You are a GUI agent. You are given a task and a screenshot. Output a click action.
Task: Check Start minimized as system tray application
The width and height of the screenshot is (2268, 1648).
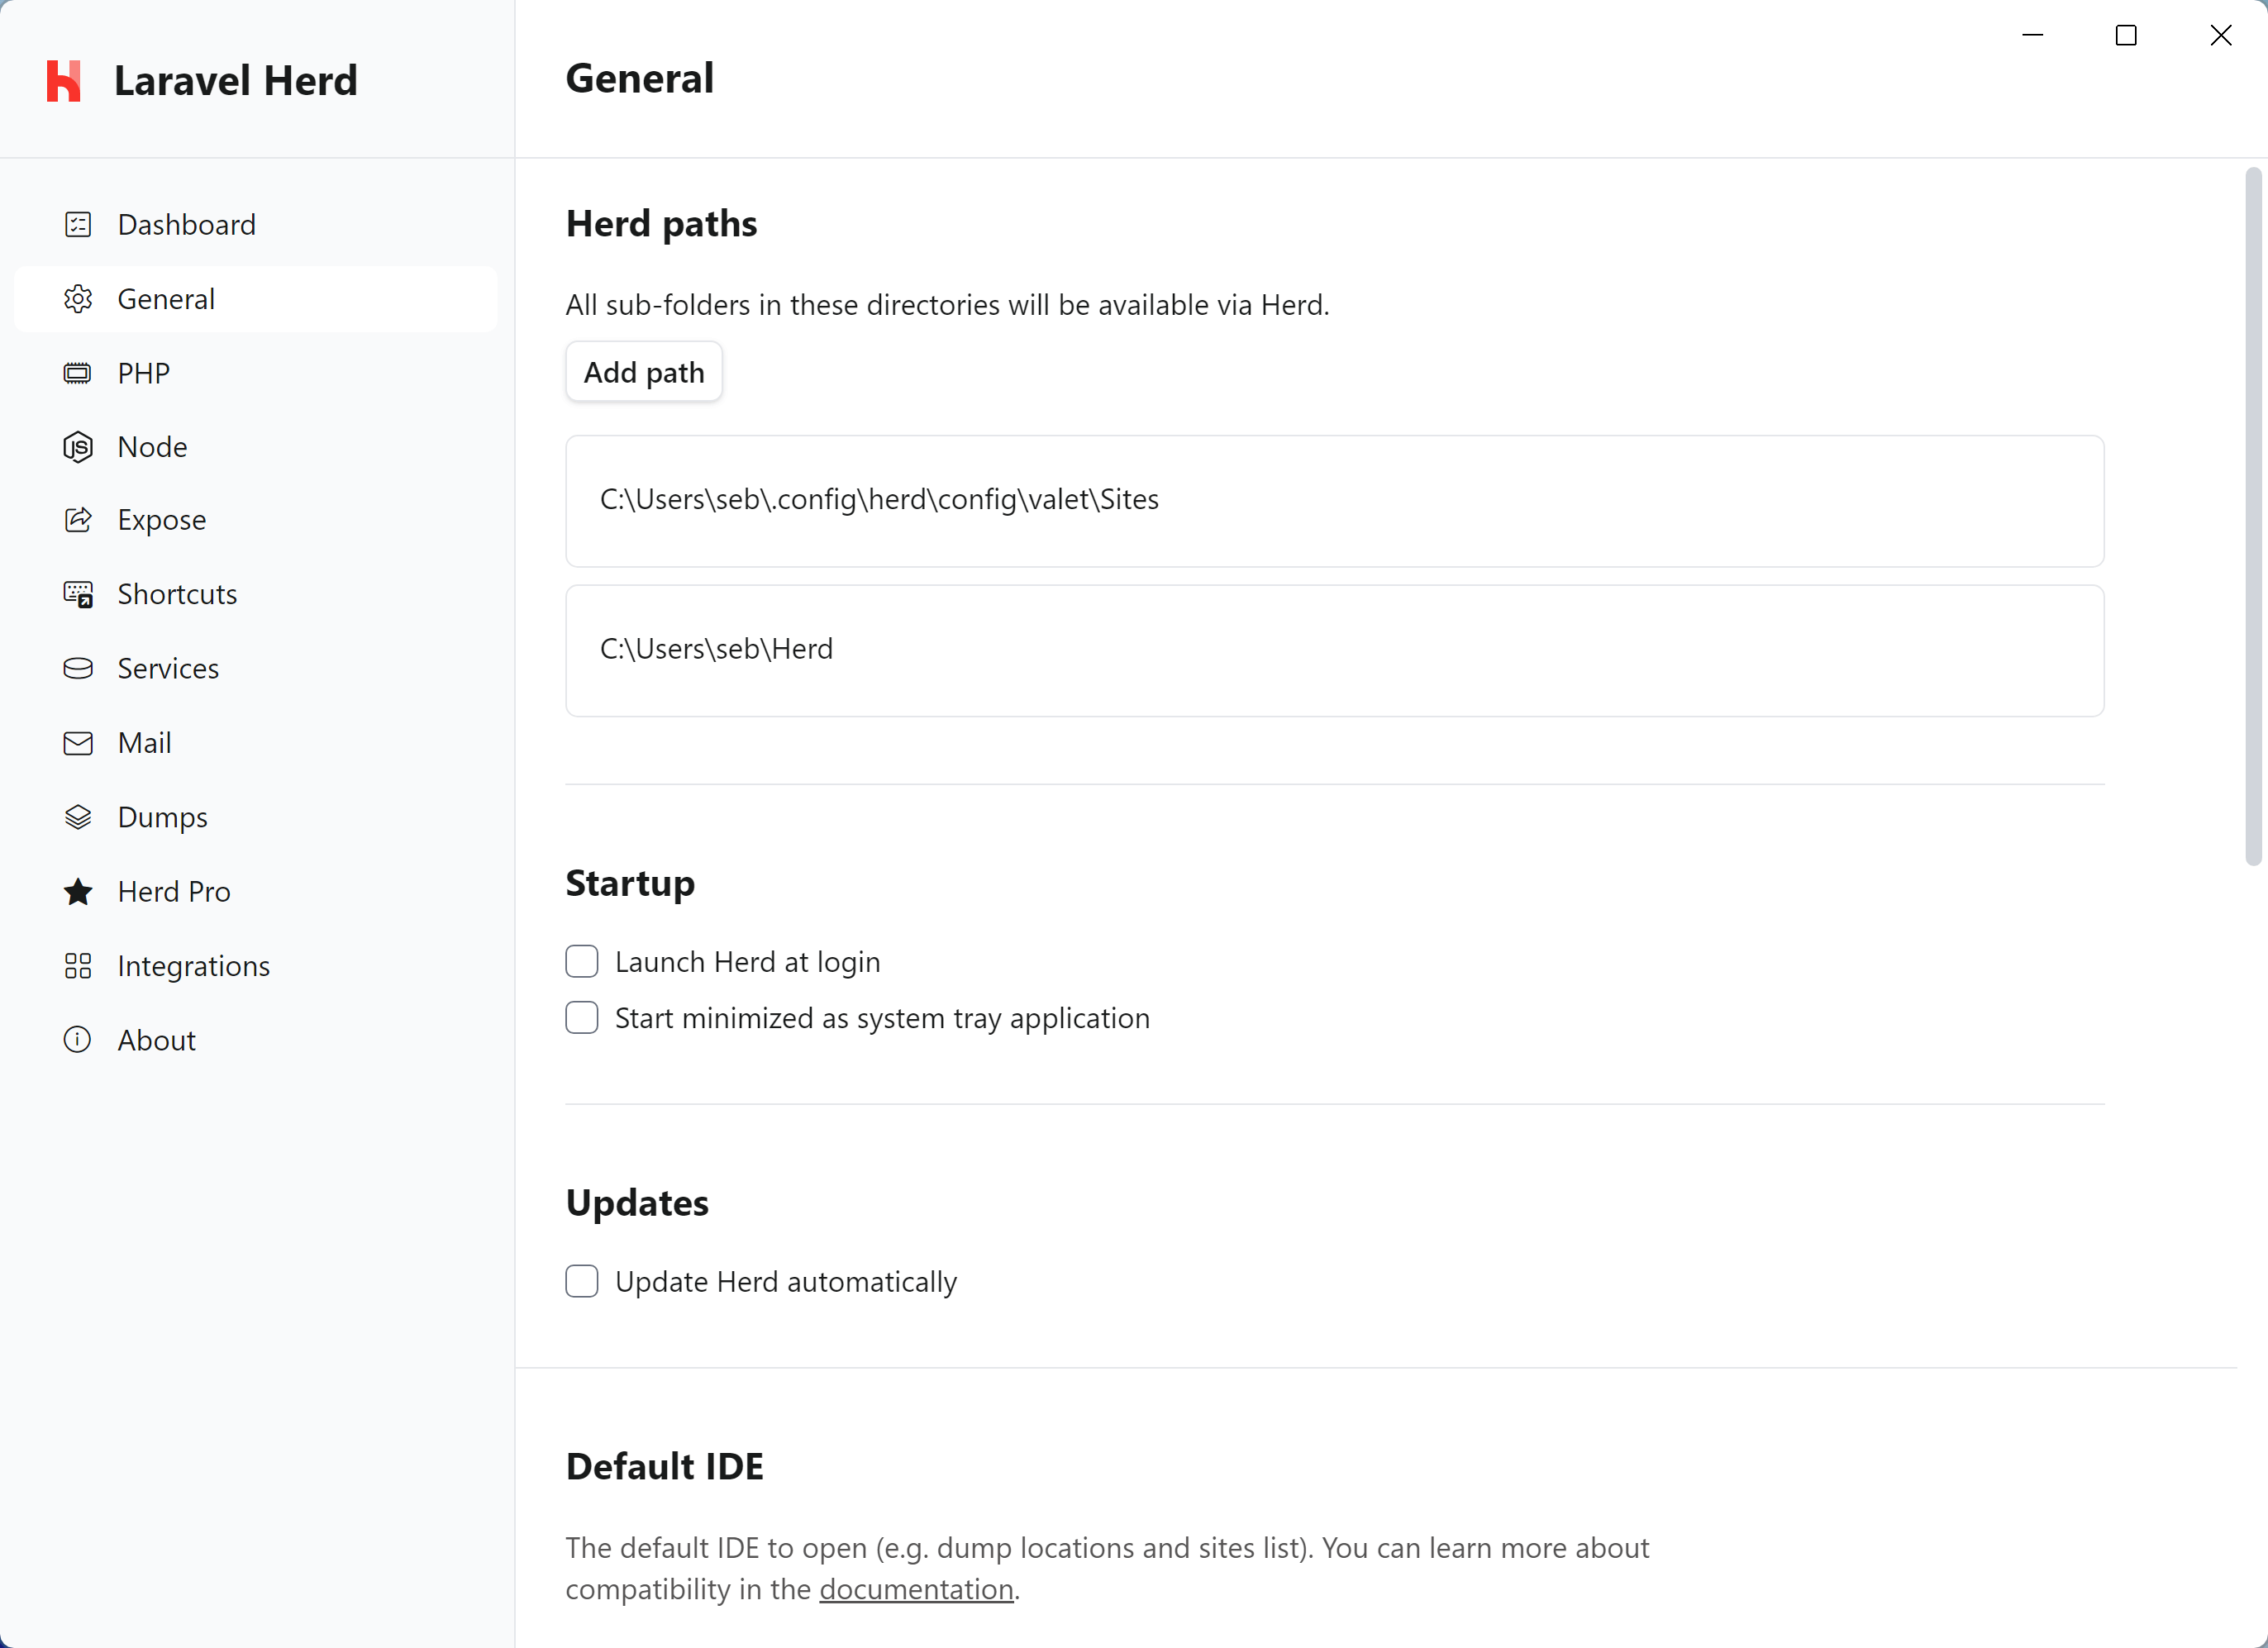coord(581,1017)
